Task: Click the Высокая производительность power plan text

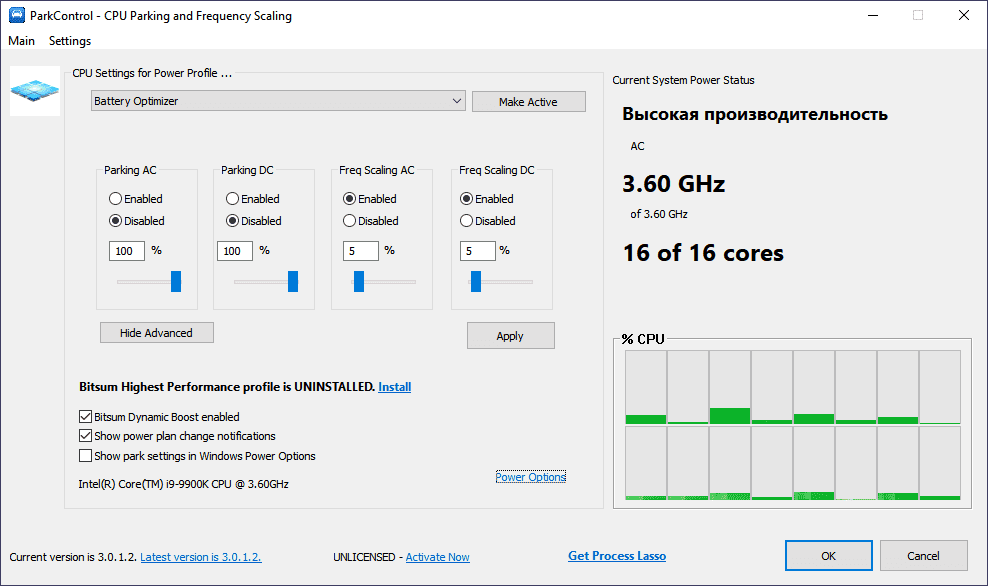Action: tap(755, 114)
